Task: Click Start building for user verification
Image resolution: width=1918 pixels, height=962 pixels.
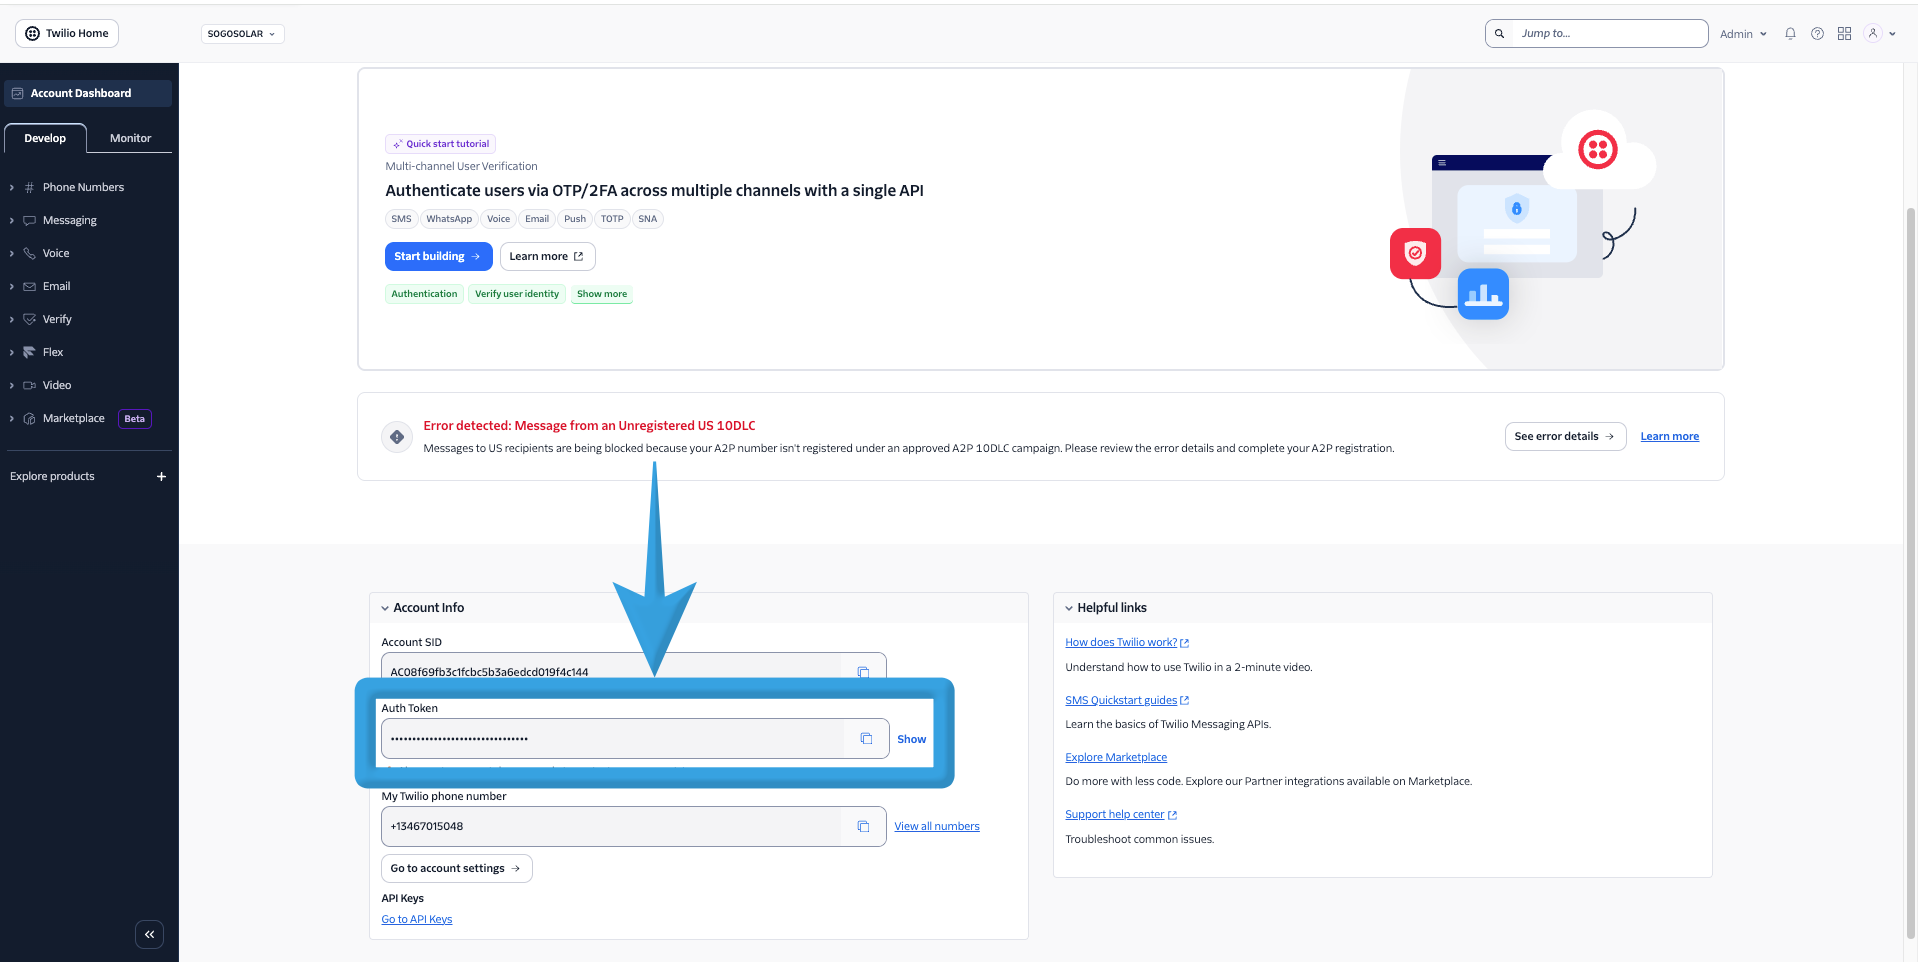Action: tap(438, 256)
